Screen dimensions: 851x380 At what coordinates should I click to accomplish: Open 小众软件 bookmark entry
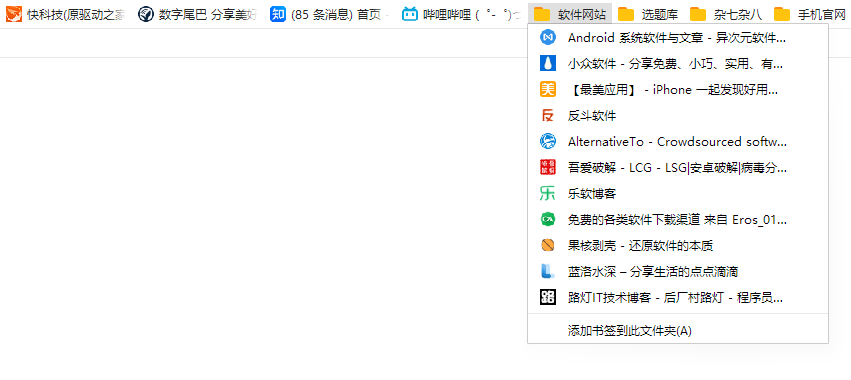[x=678, y=64]
